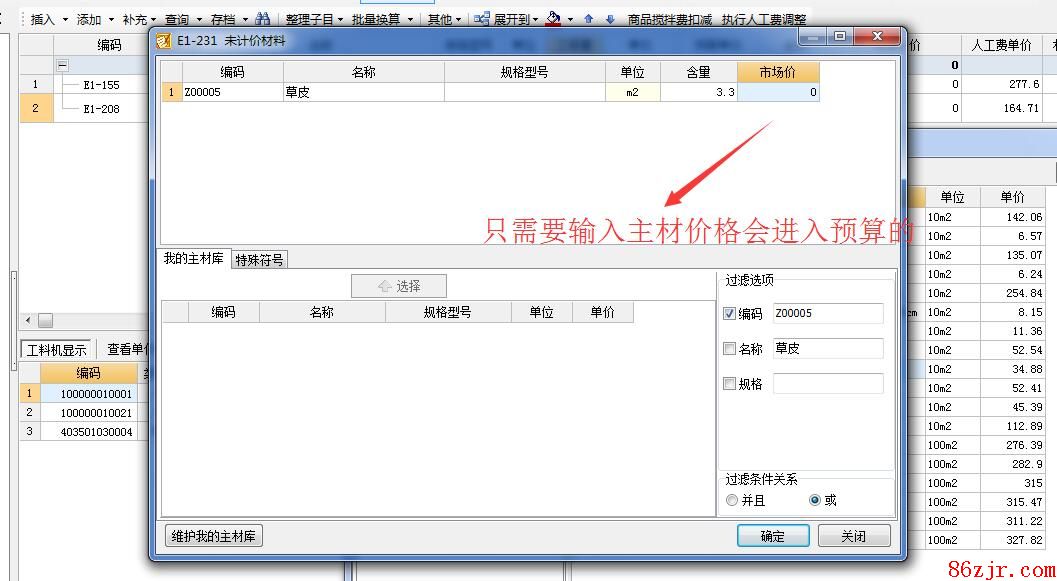Screen dimensions: 1057x581
Task: Enable the 规格 filter checkbox
Action: click(729, 384)
